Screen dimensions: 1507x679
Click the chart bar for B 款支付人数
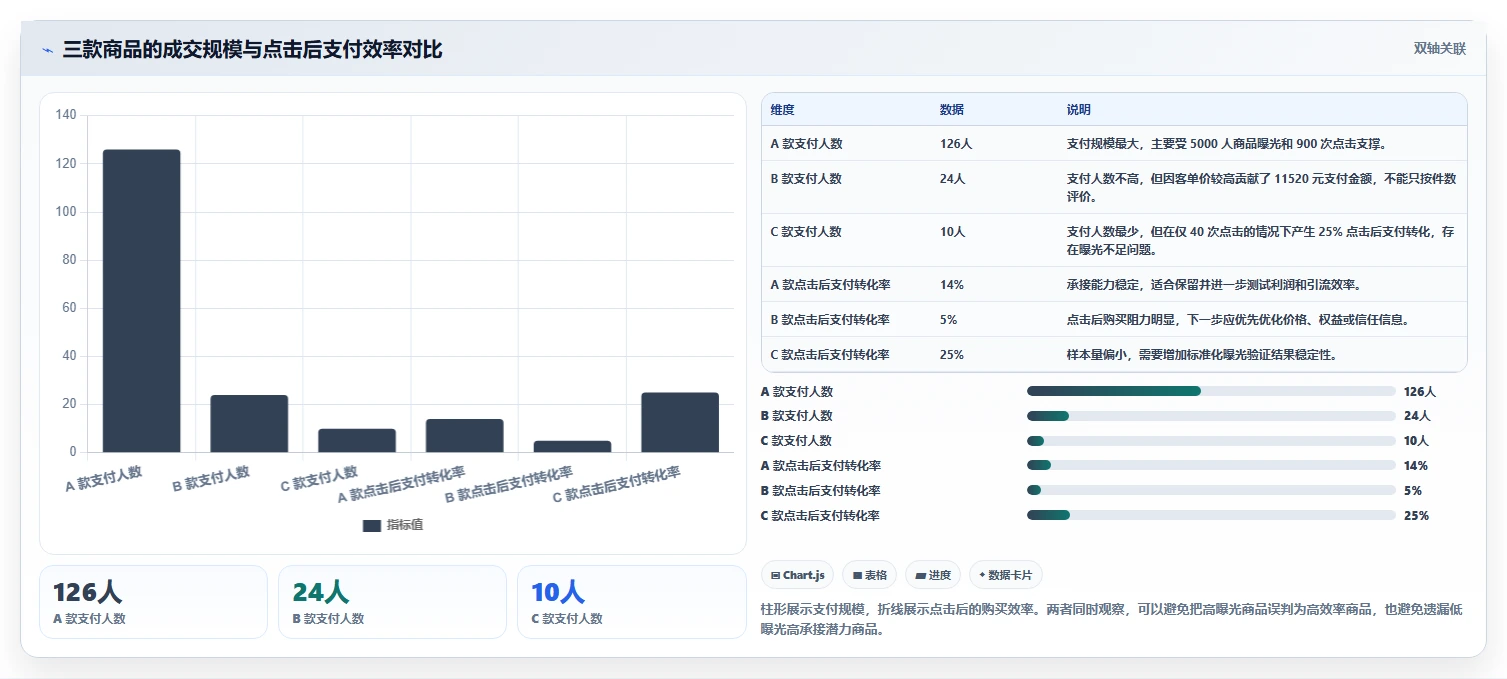pos(249,424)
